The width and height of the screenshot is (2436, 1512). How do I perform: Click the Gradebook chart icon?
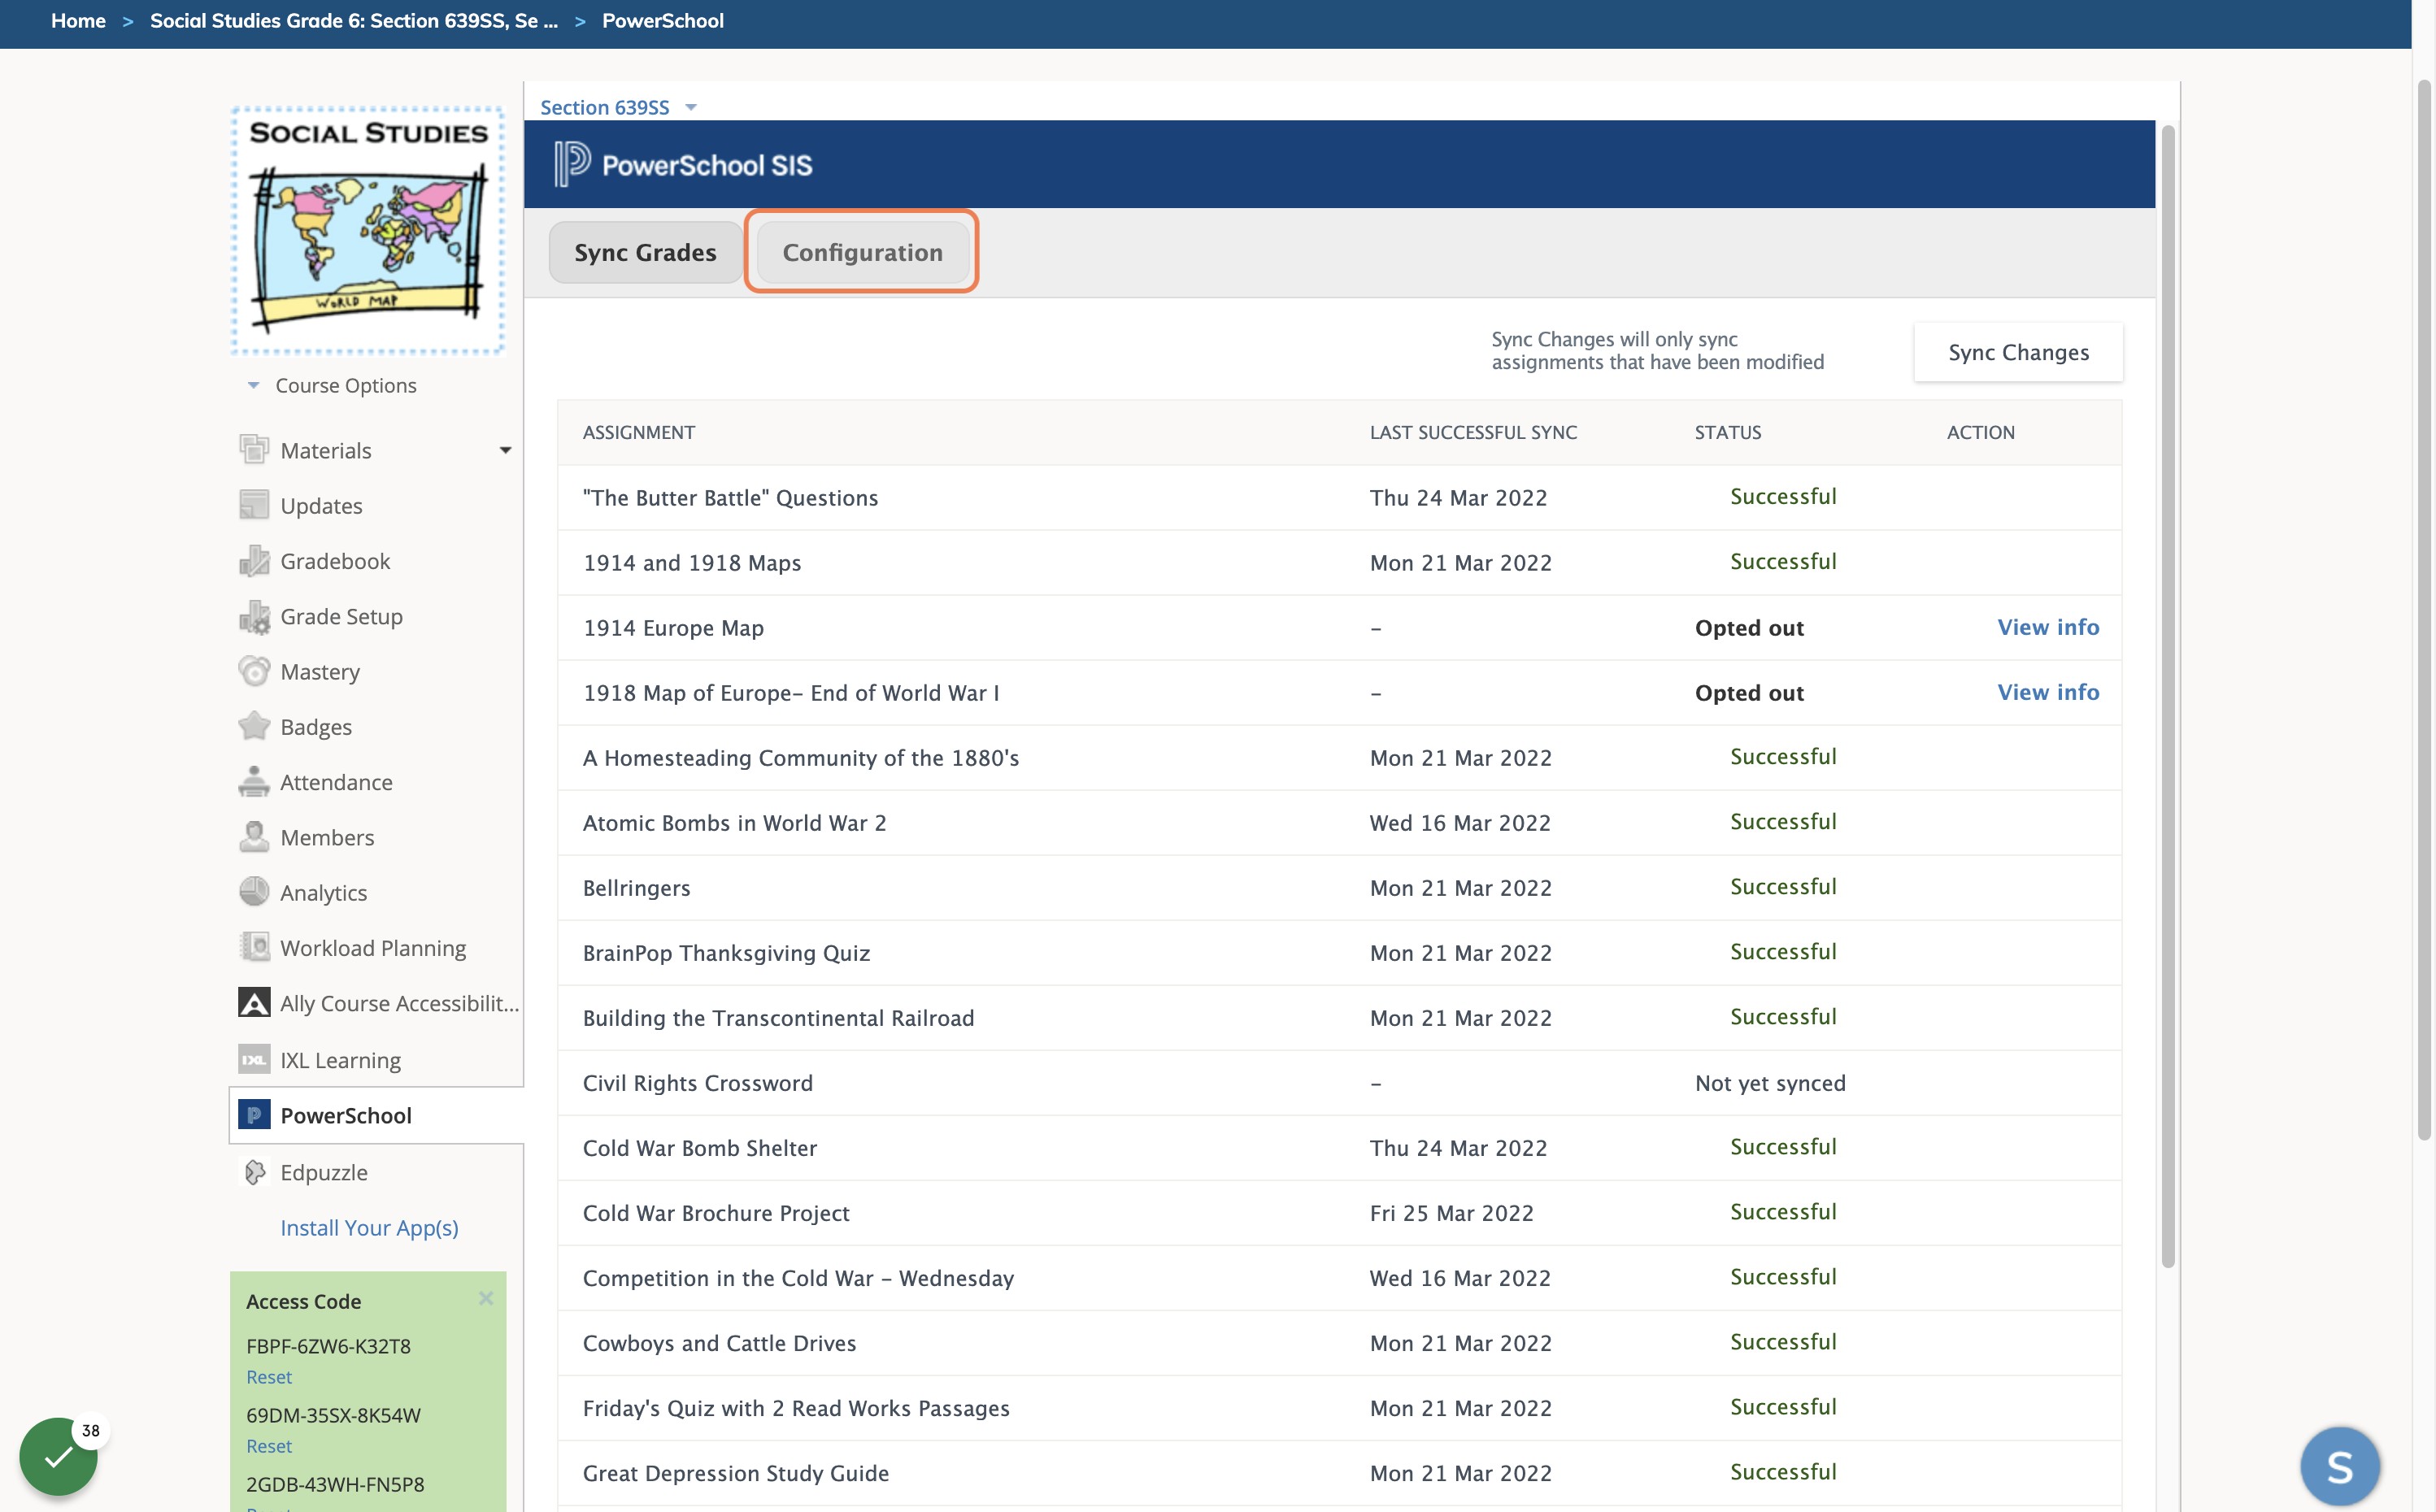click(254, 561)
